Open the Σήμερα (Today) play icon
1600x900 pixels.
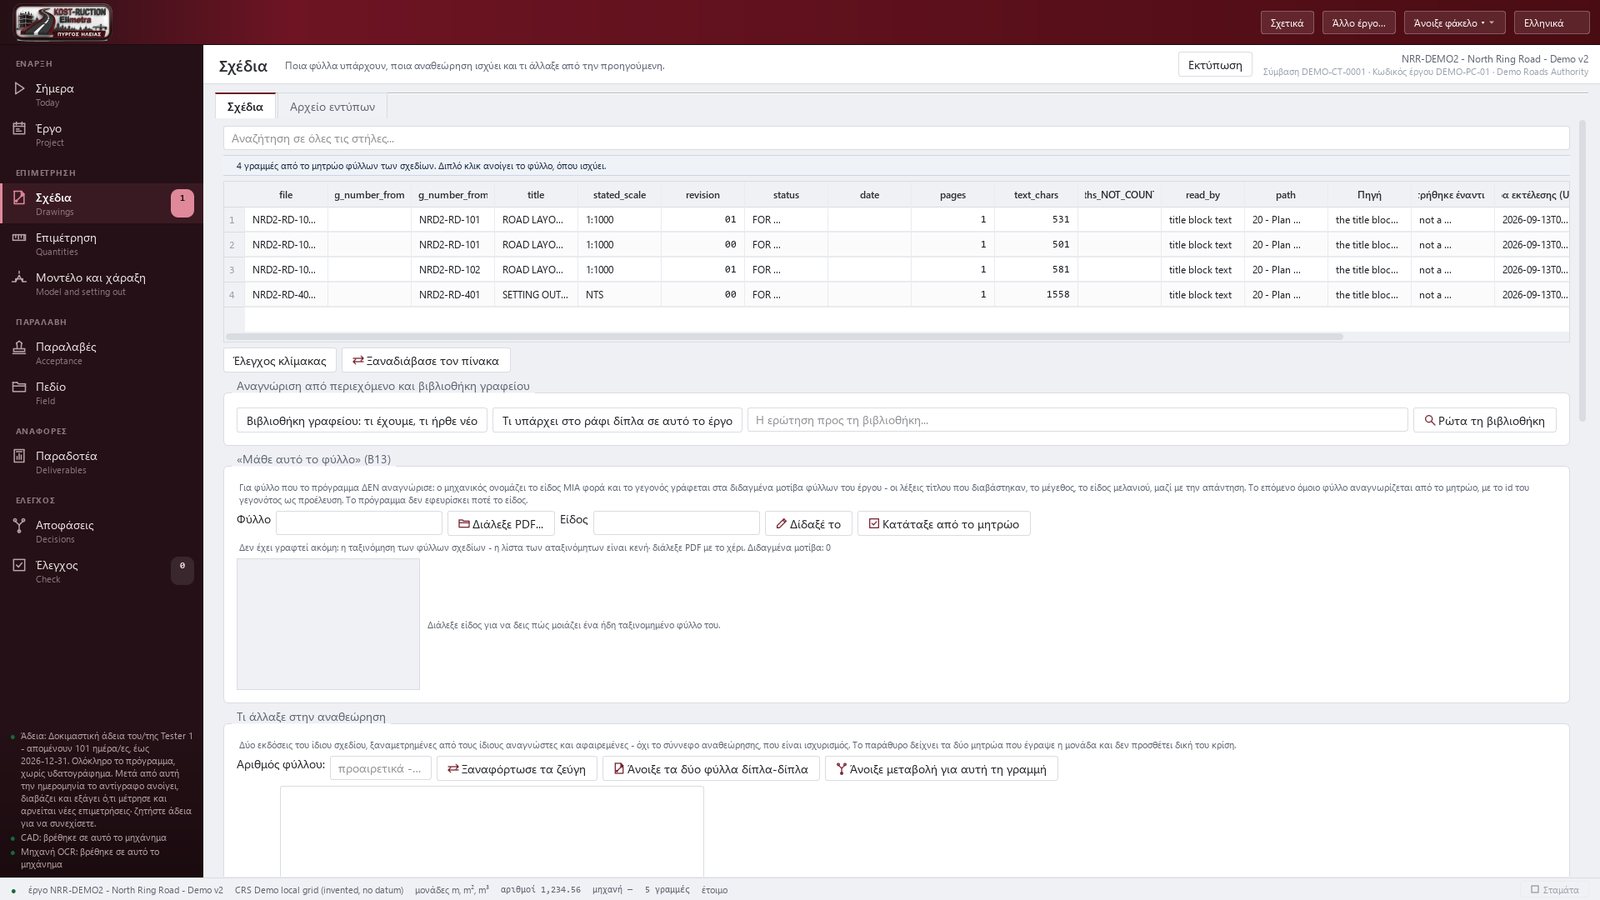[19, 88]
